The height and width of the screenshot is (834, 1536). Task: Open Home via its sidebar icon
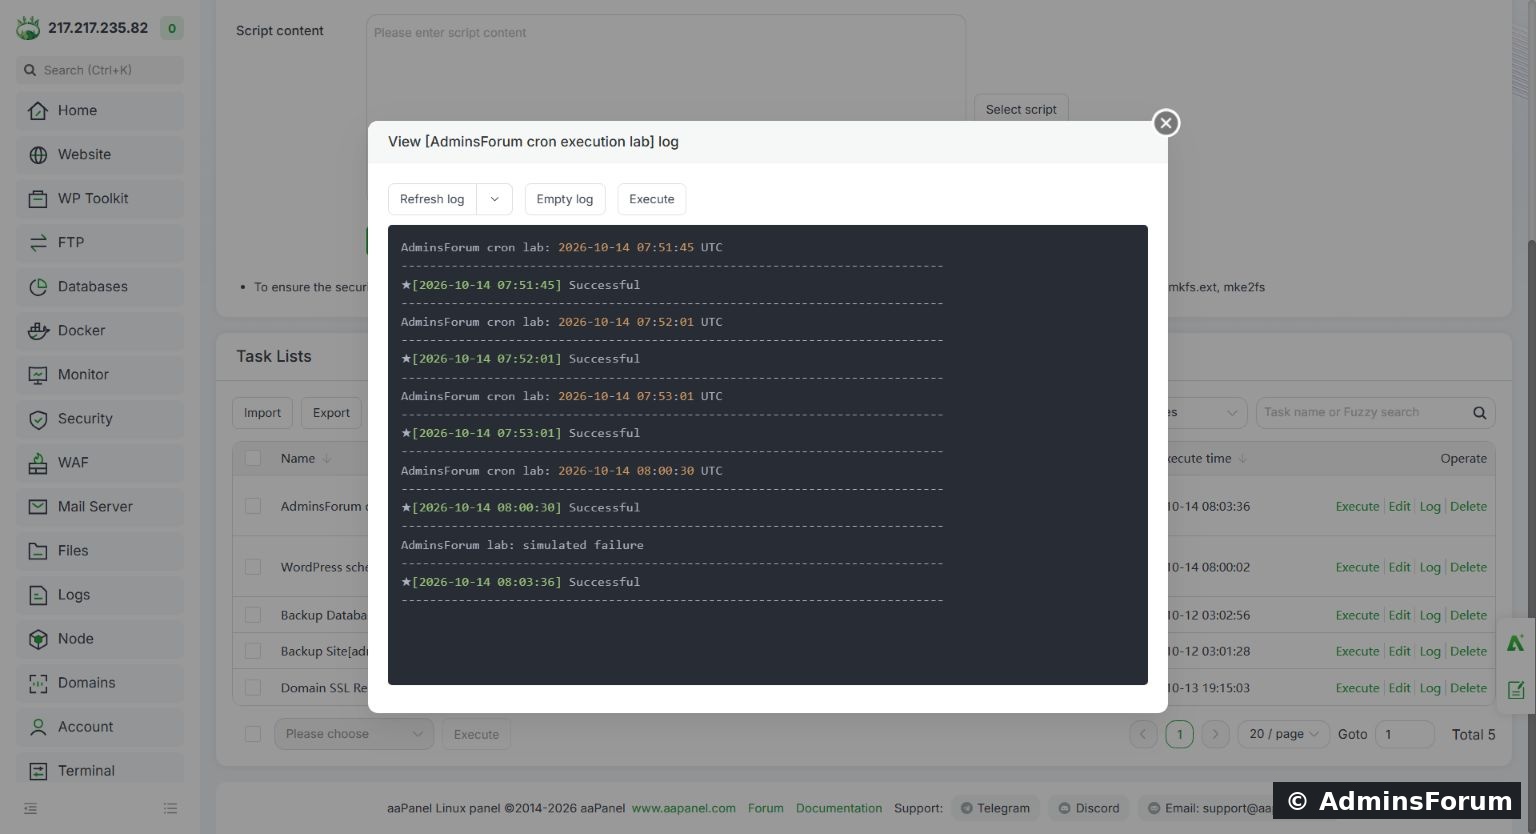38,111
